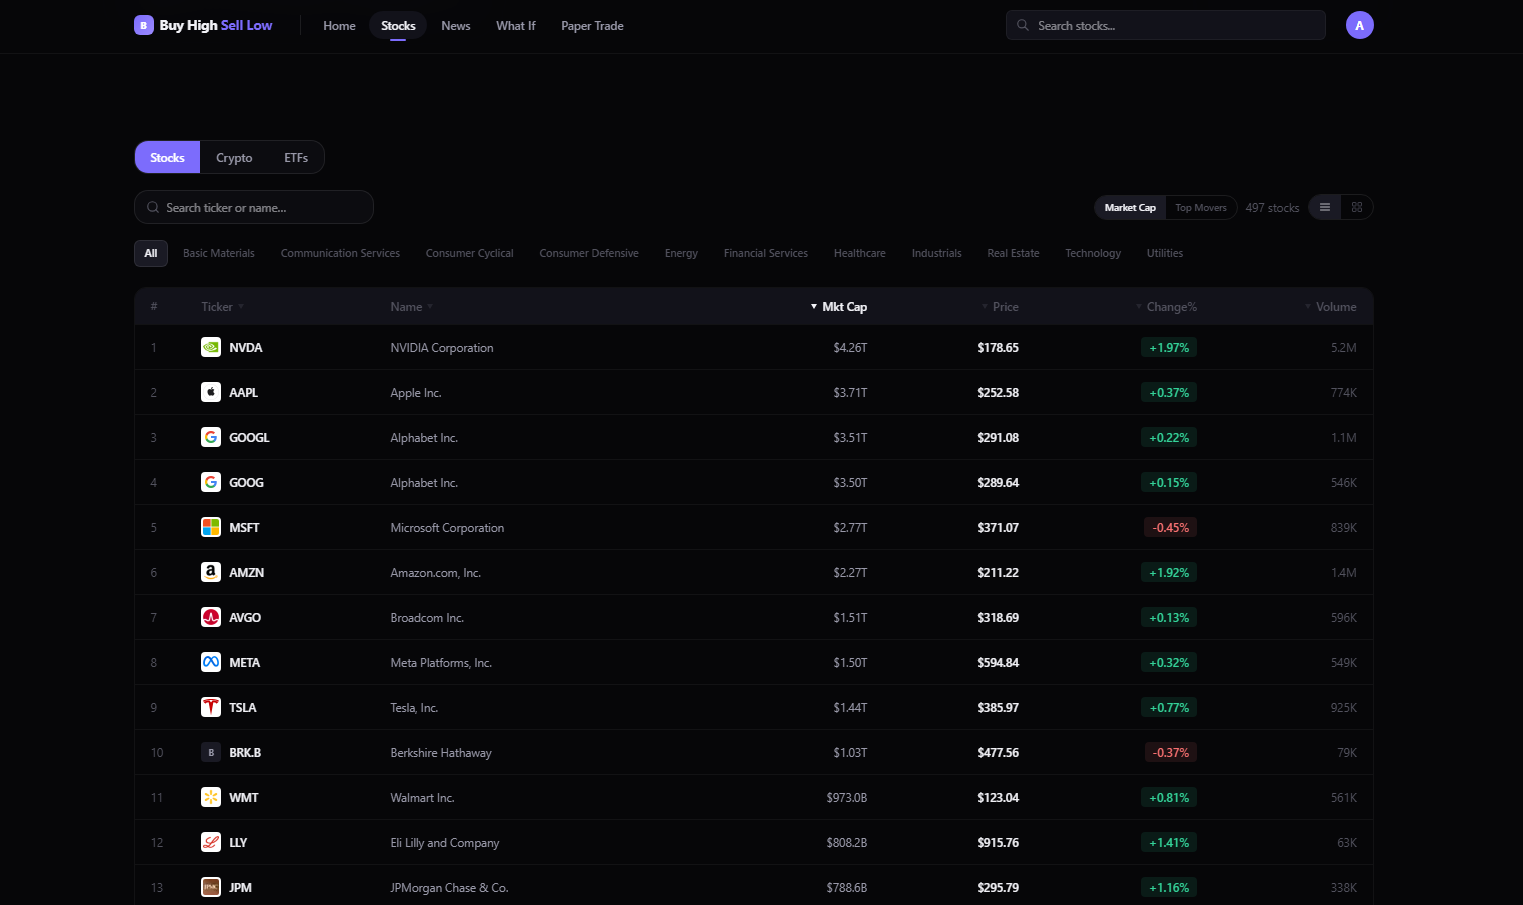Image resolution: width=1523 pixels, height=905 pixels.
Task: Open the What If page
Action: 516,25
